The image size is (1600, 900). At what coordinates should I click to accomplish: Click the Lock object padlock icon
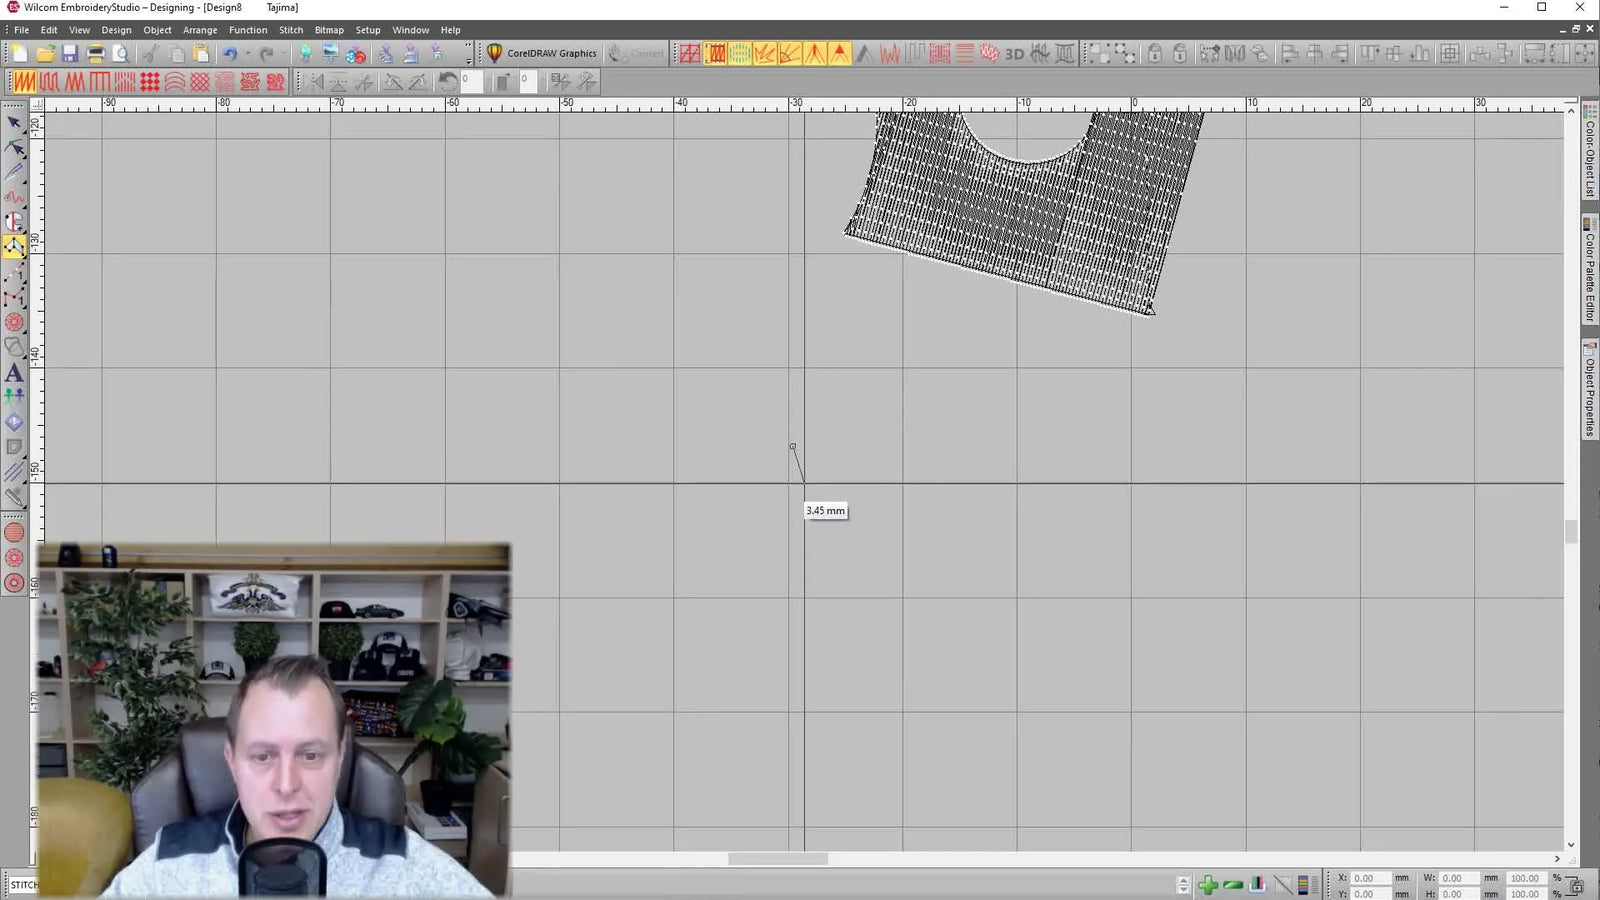(1154, 54)
